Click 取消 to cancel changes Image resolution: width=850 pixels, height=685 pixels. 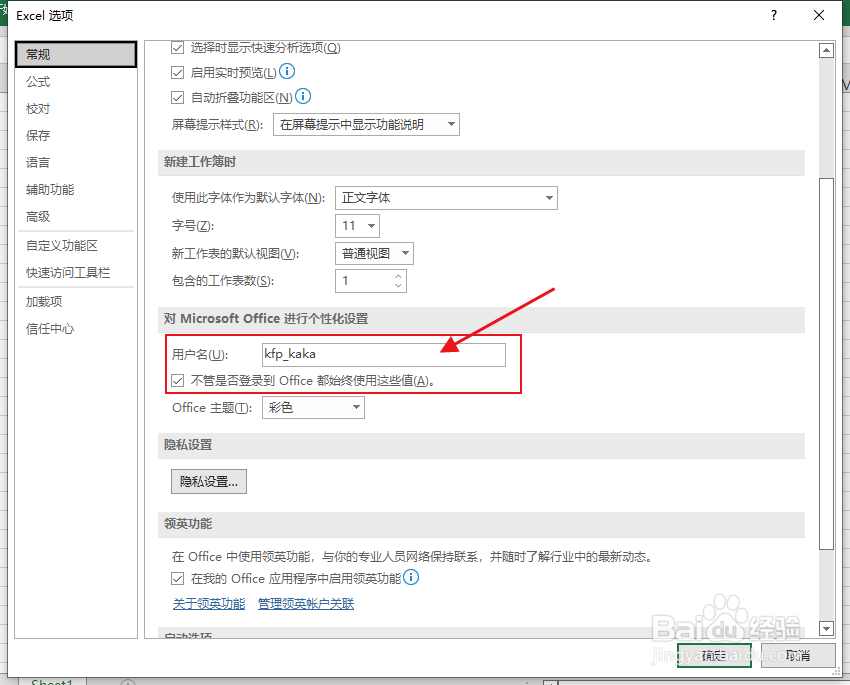(x=797, y=656)
